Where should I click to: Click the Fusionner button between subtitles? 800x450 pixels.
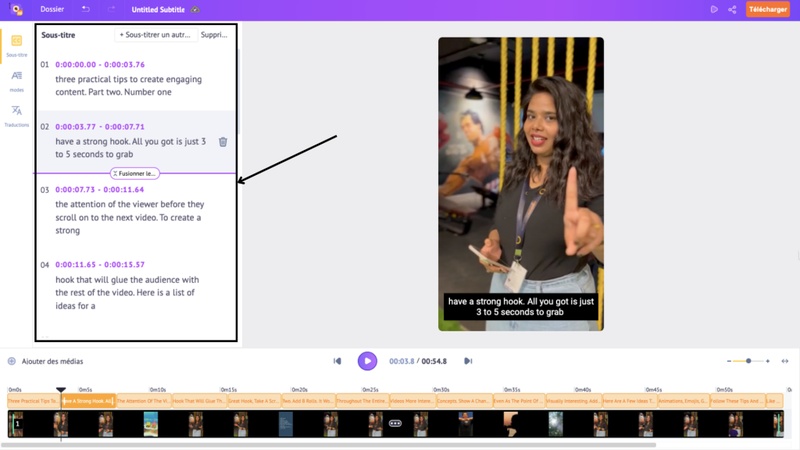click(135, 173)
